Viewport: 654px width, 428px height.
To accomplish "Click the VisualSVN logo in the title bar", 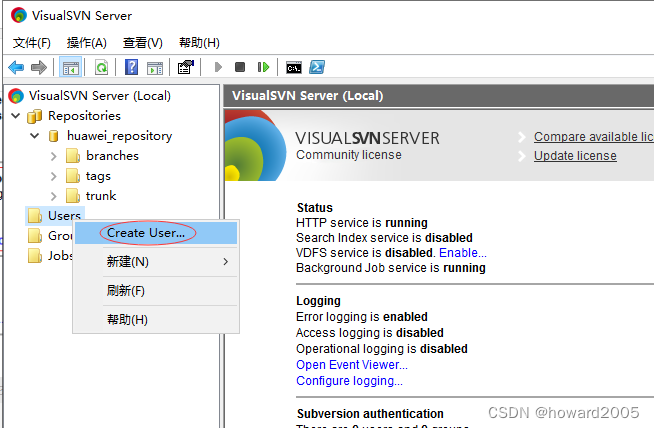I will pos(19,15).
